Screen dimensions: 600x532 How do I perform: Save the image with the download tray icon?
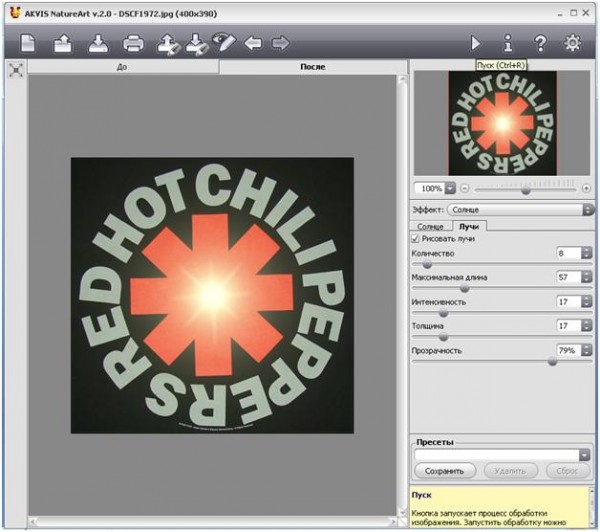(98, 43)
